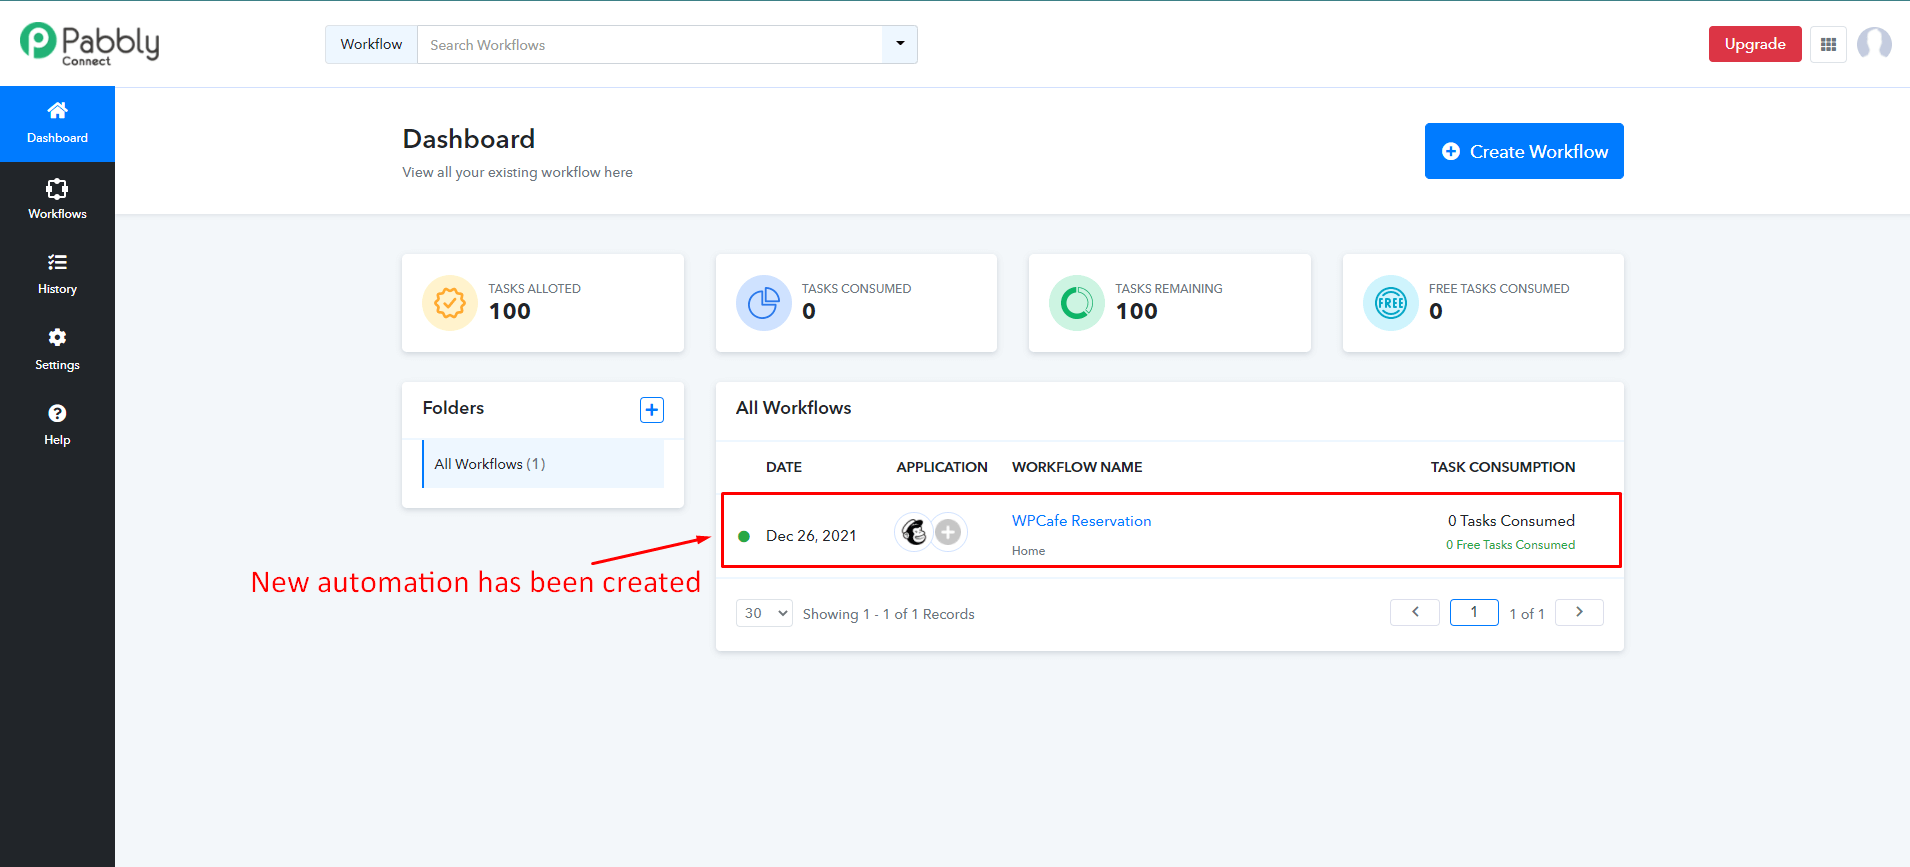Click the Free Tasks Consumed icon

coord(1390,303)
